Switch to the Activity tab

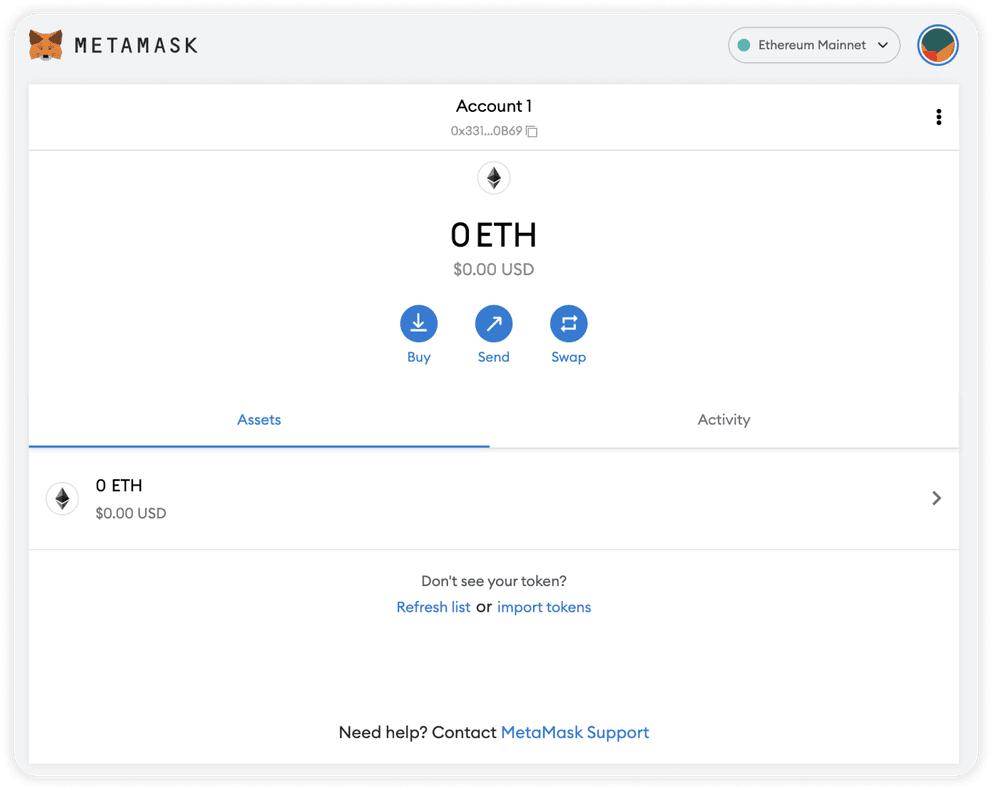pos(723,420)
